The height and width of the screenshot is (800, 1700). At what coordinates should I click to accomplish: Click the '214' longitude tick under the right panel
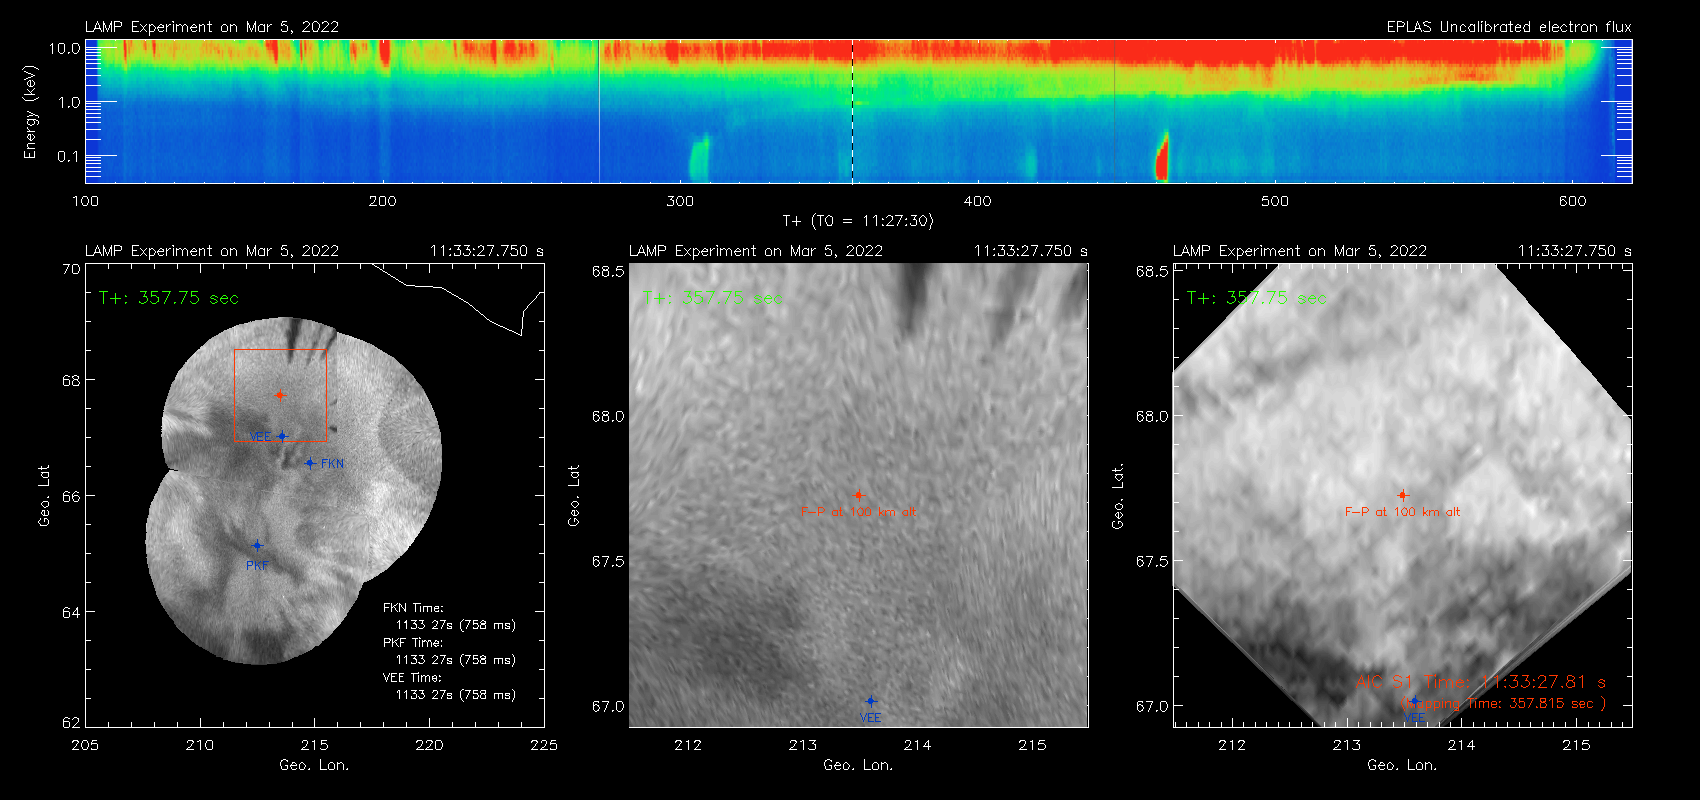[x=1461, y=745]
